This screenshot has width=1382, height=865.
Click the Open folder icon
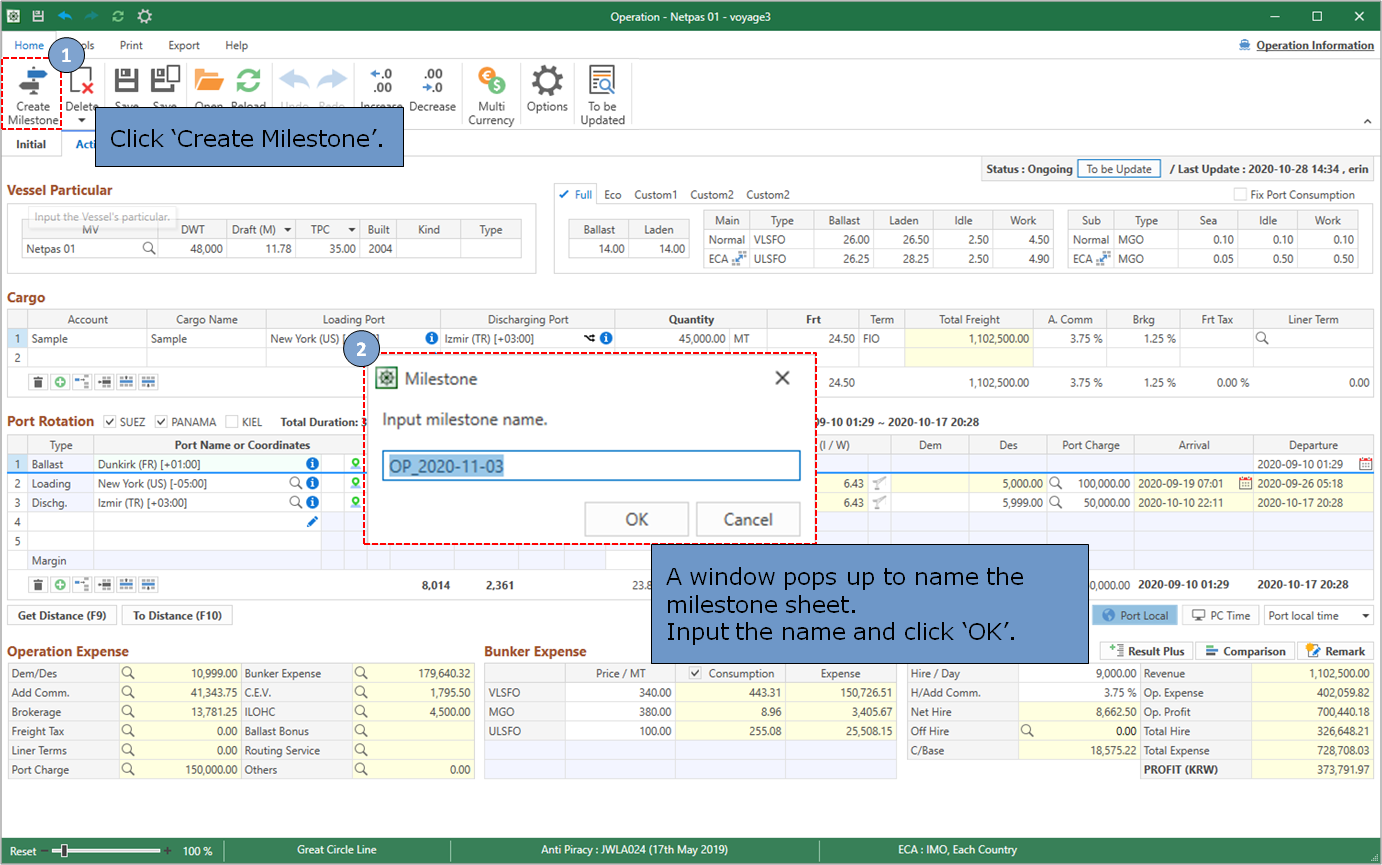[x=208, y=82]
